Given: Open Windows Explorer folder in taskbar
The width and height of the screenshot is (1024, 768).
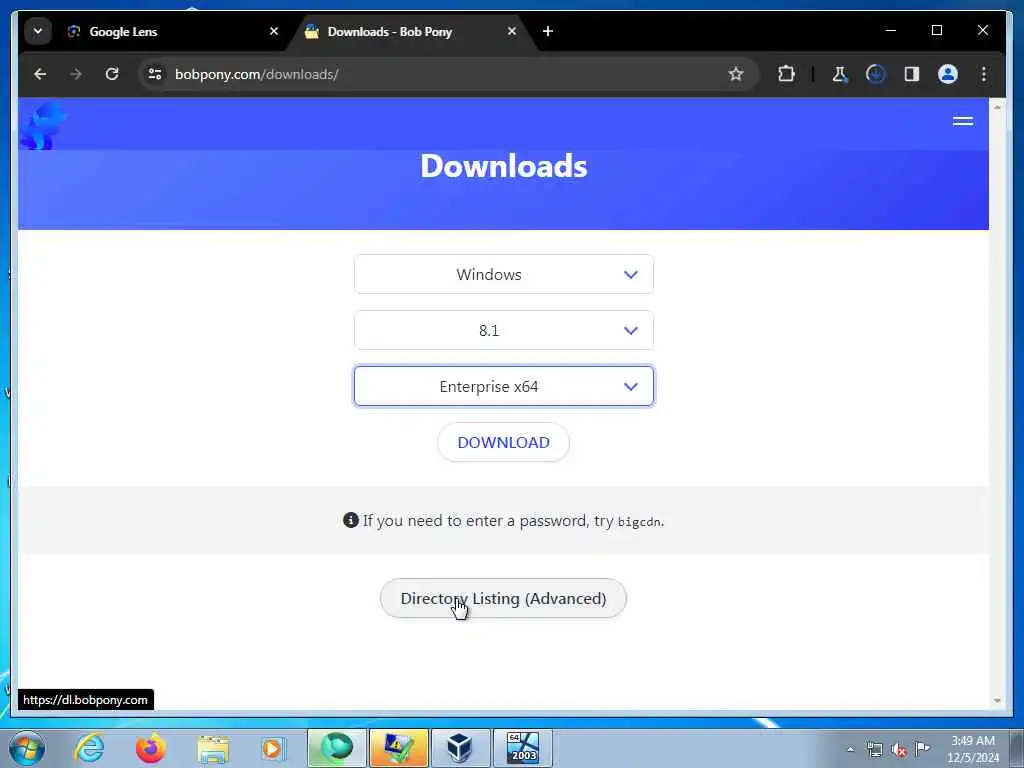Looking at the screenshot, I should [213, 748].
